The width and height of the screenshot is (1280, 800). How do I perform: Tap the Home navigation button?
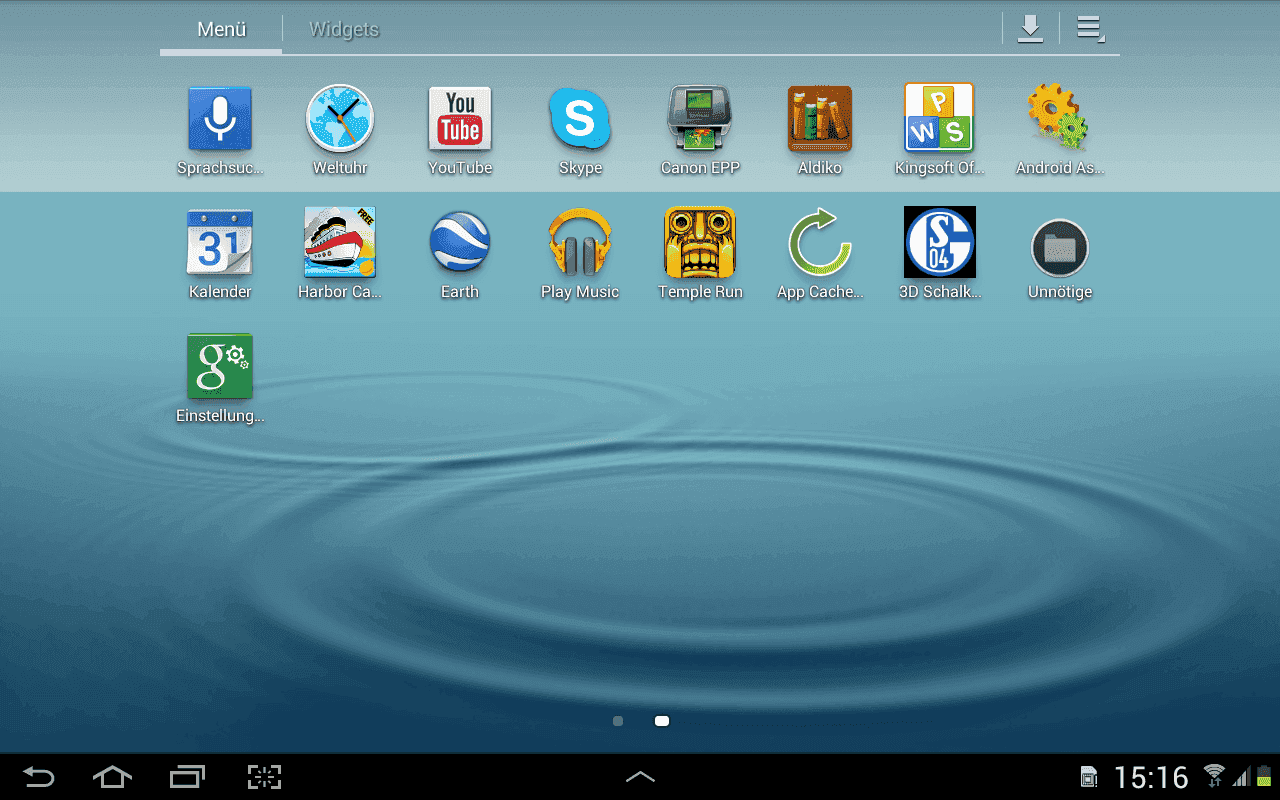112,777
